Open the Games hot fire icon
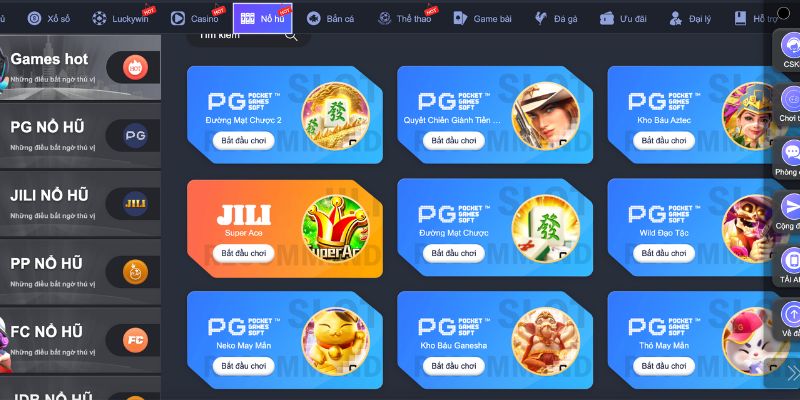Image resolution: width=800 pixels, height=400 pixels. 135,67
